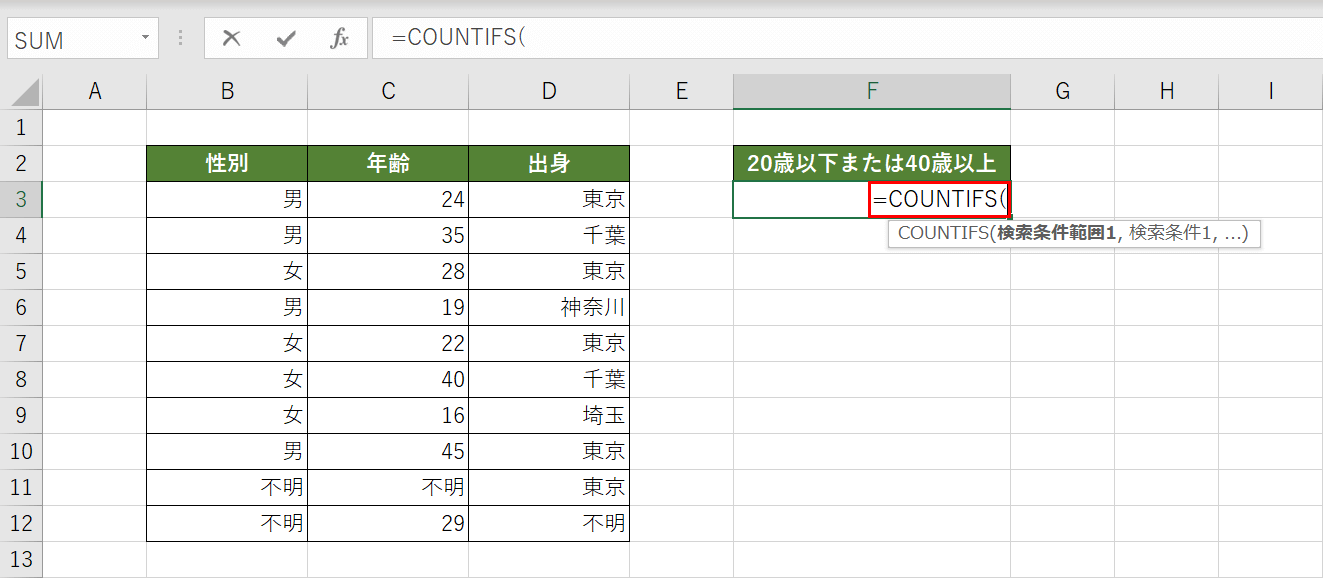Click the Insert Function (fx) icon

tap(338, 39)
